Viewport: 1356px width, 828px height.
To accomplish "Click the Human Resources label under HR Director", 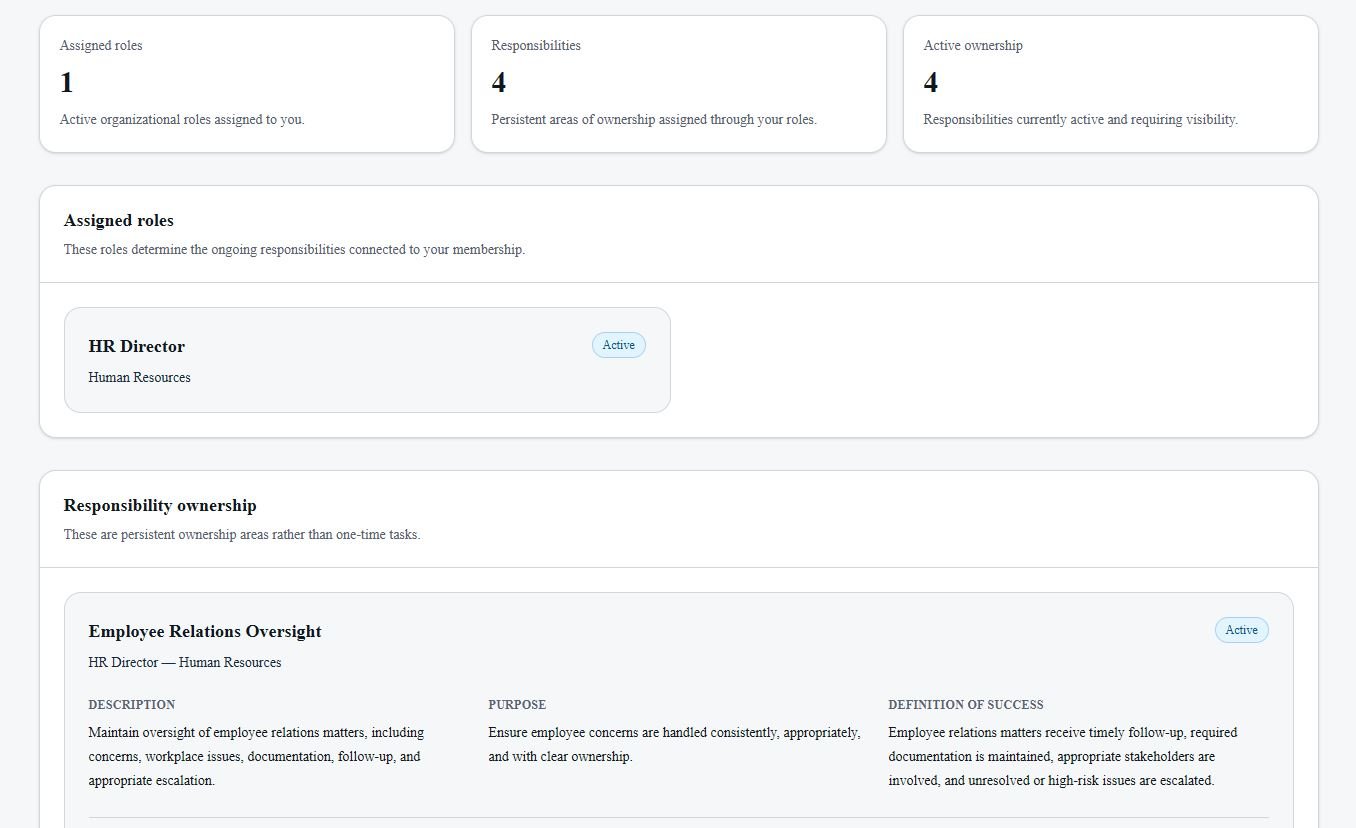I will coord(140,377).
